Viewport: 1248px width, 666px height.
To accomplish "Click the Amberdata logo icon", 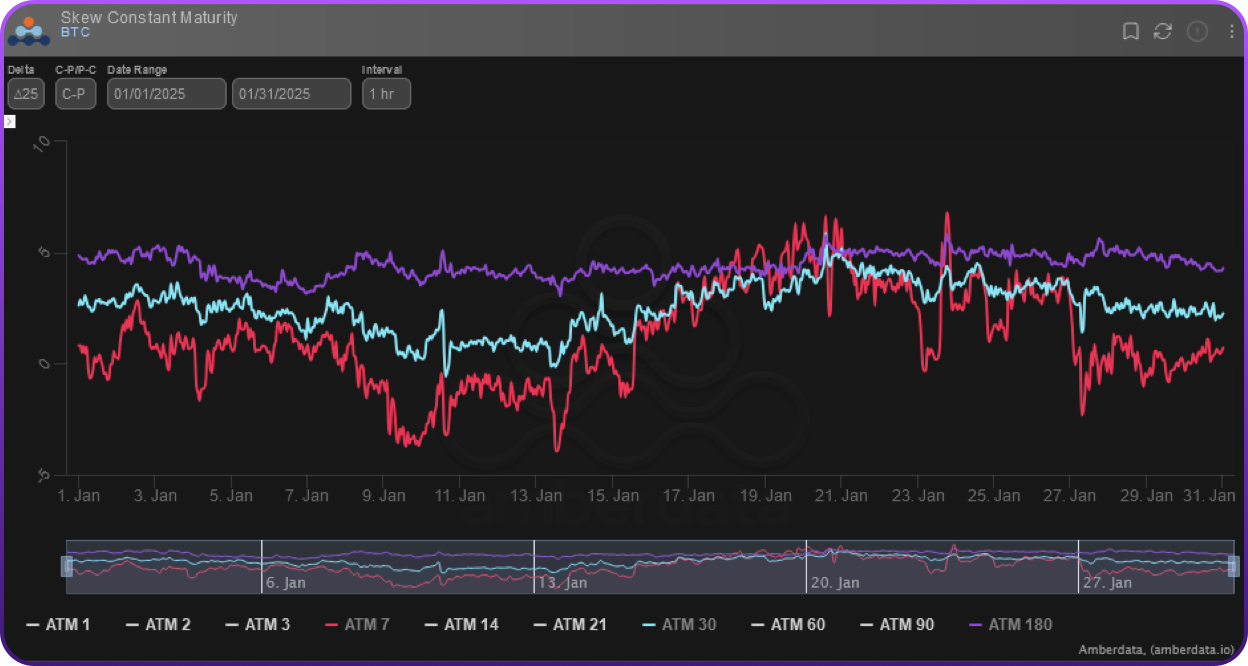I will (x=28, y=30).
